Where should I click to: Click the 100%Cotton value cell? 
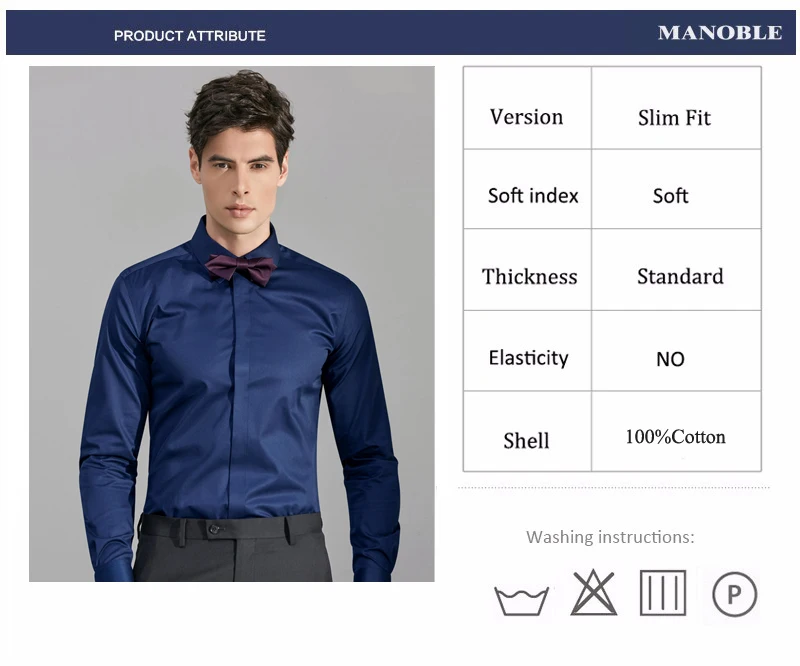click(676, 432)
